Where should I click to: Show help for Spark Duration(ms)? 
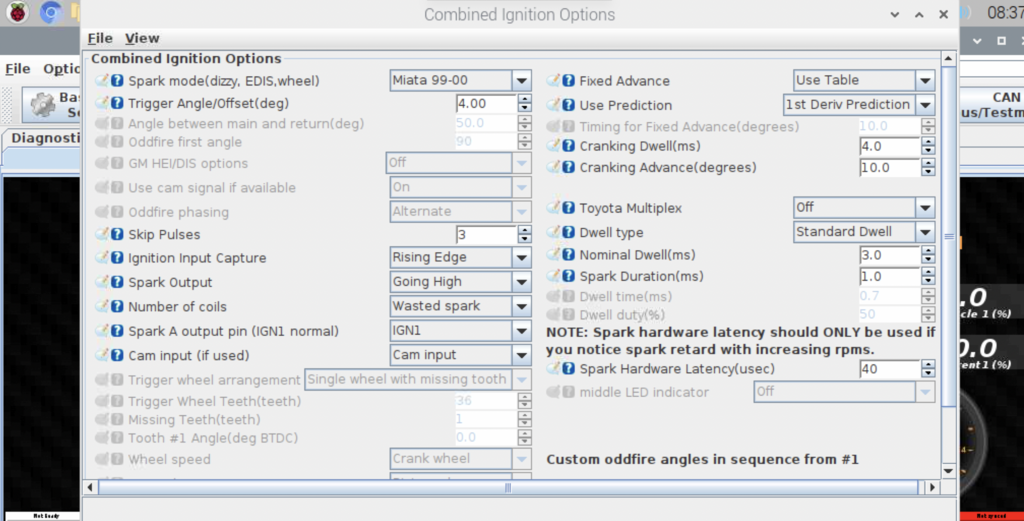[x=569, y=276]
